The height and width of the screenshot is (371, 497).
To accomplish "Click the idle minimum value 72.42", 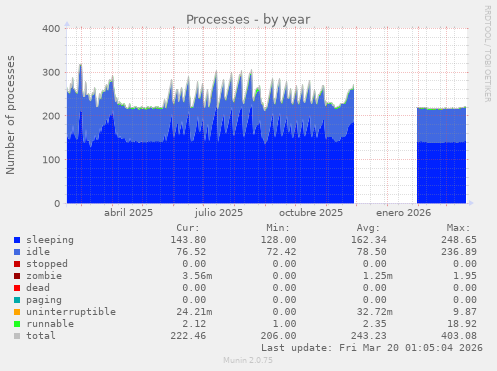I will (x=281, y=252).
